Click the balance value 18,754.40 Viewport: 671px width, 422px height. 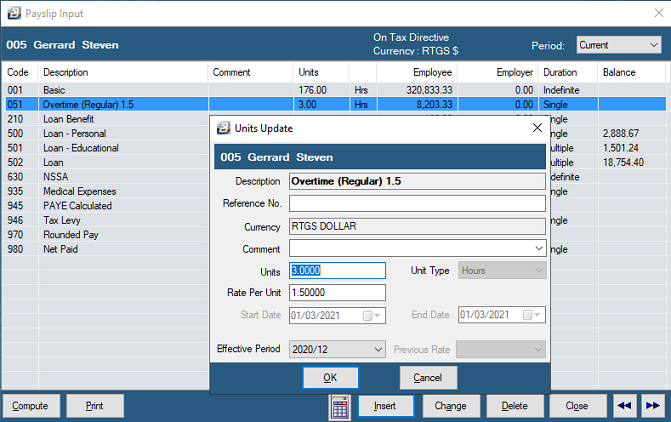(623, 163)
